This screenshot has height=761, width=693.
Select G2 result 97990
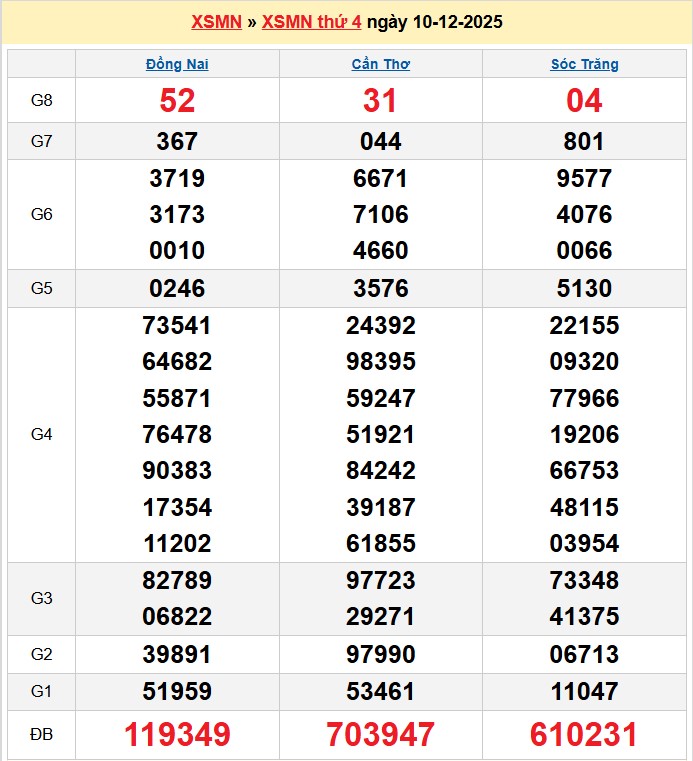click(380, 655)
